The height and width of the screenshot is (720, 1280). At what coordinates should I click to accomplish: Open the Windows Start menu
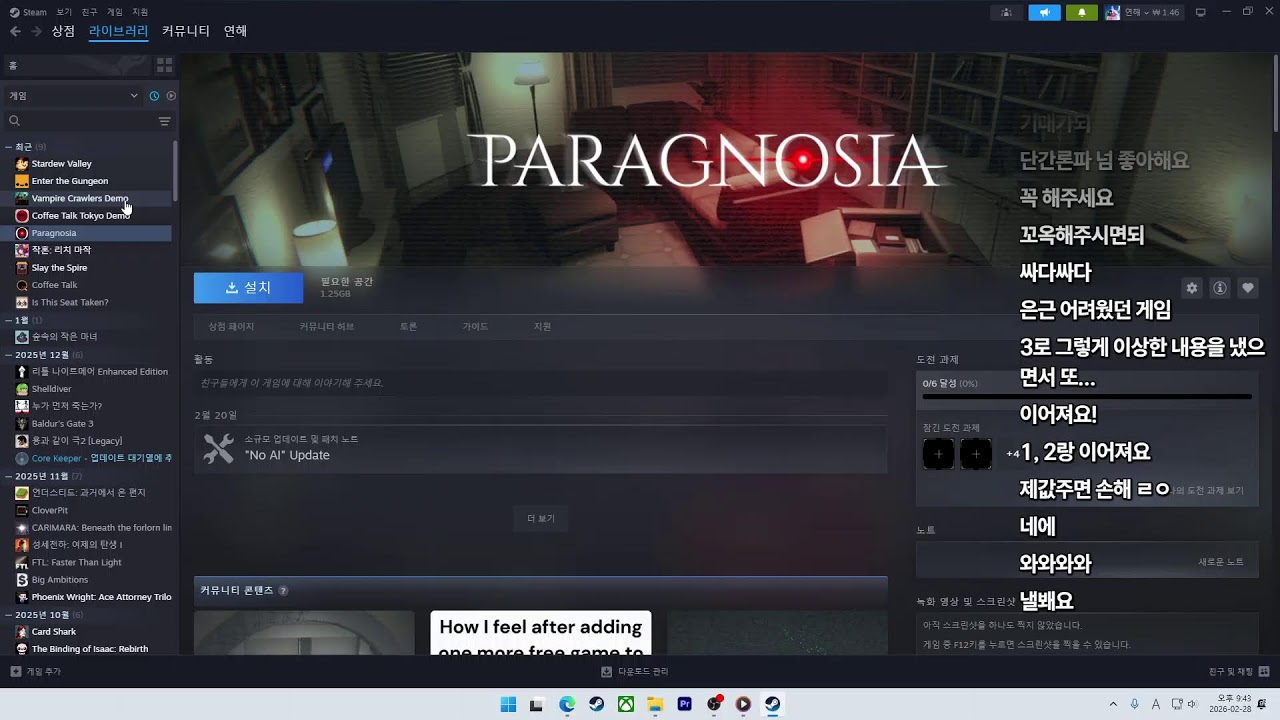508,704
